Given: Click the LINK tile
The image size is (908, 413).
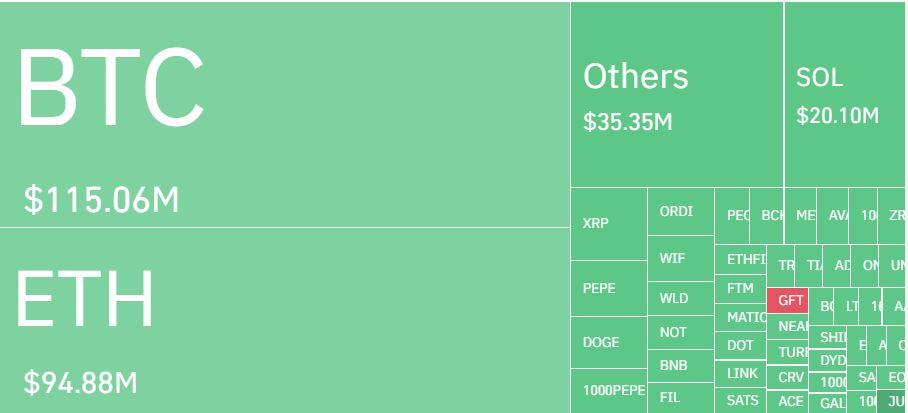Looking at the screenshot, I should pyautogui.click(x=740, y=374).
